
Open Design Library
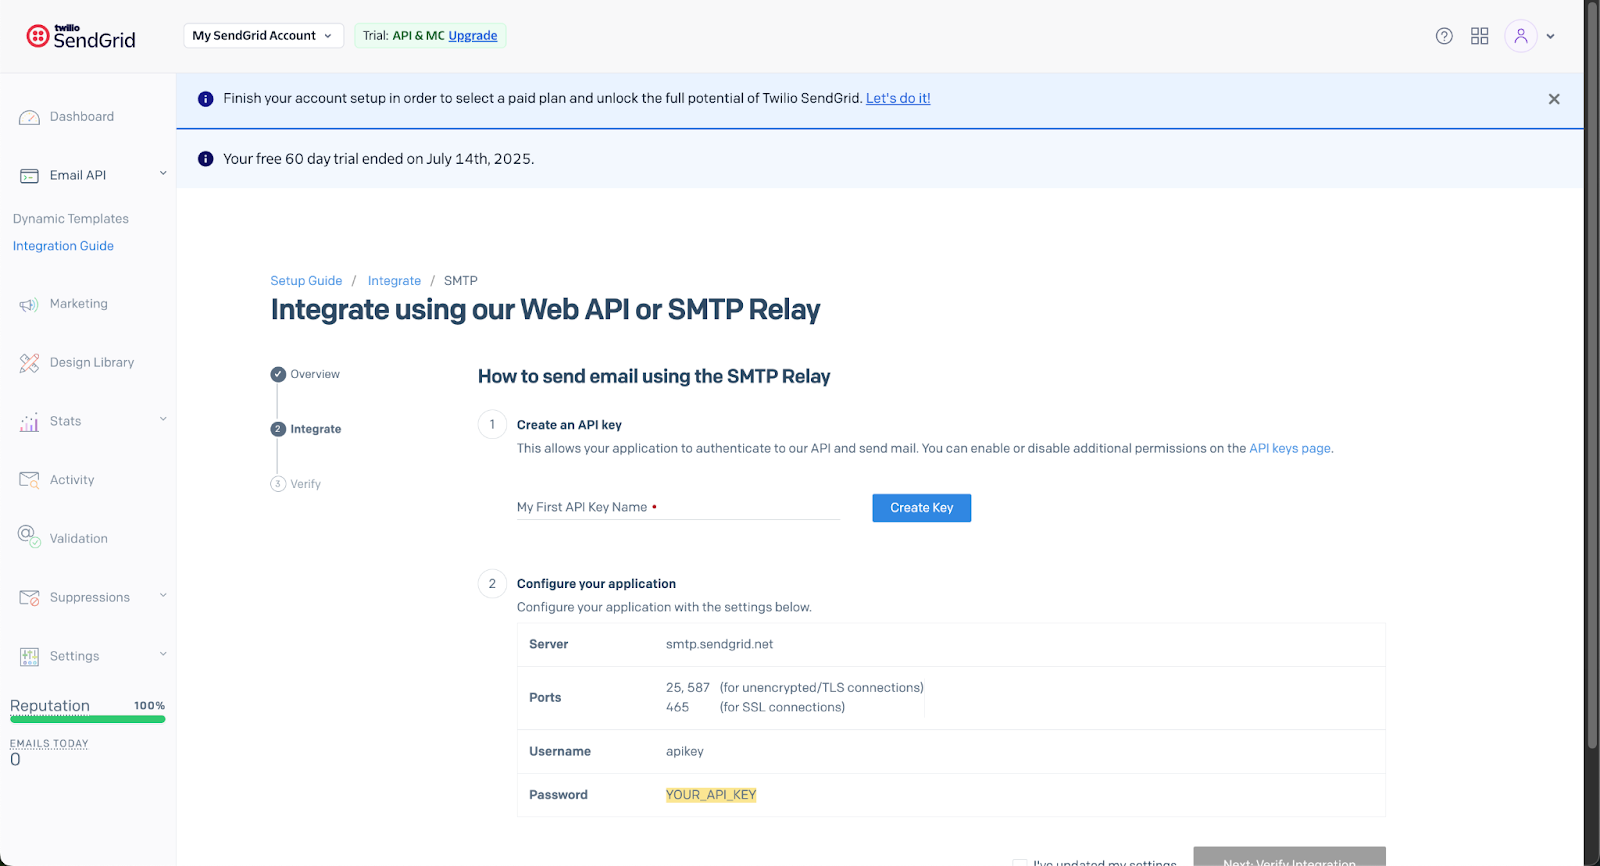coord(92,363)
